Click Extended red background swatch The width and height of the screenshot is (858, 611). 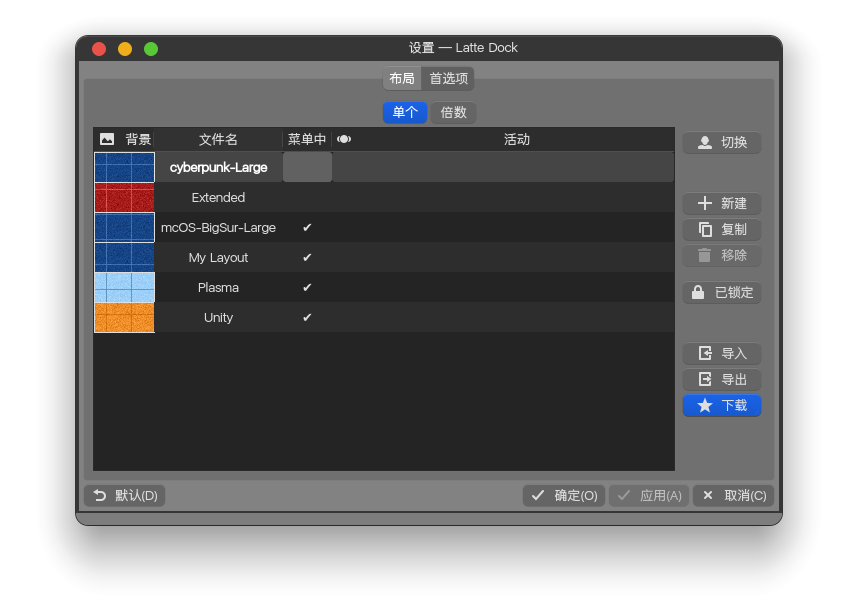(125, 197)
